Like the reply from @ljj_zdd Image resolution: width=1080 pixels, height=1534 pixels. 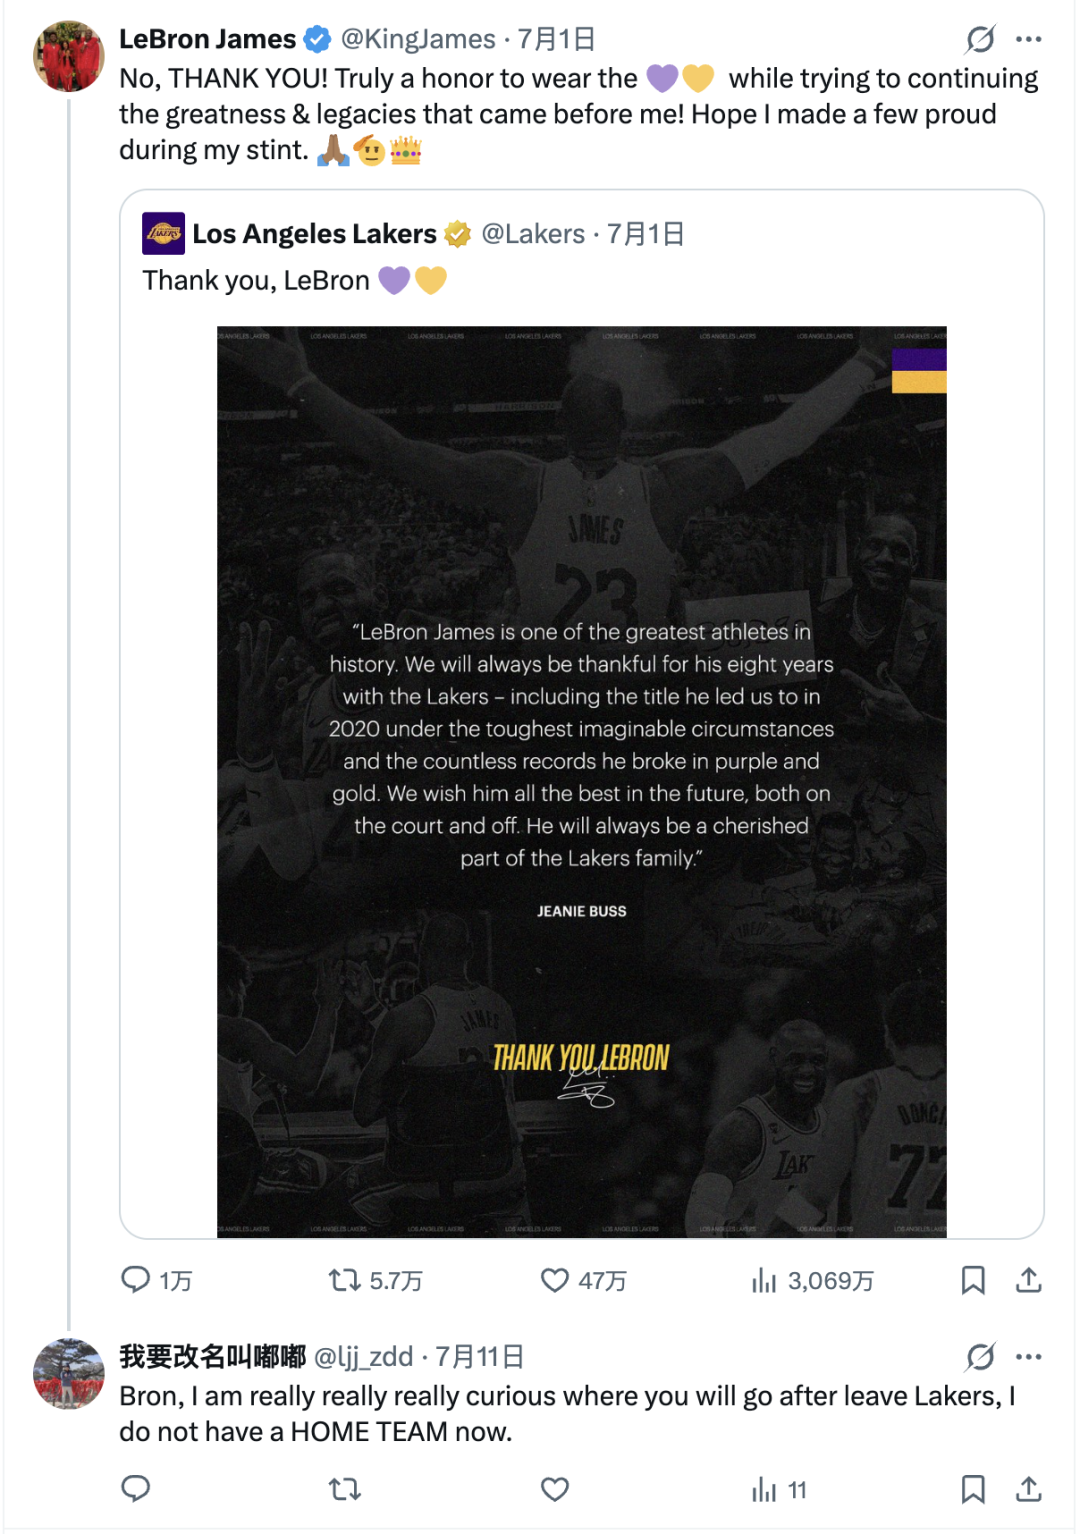555,1489
